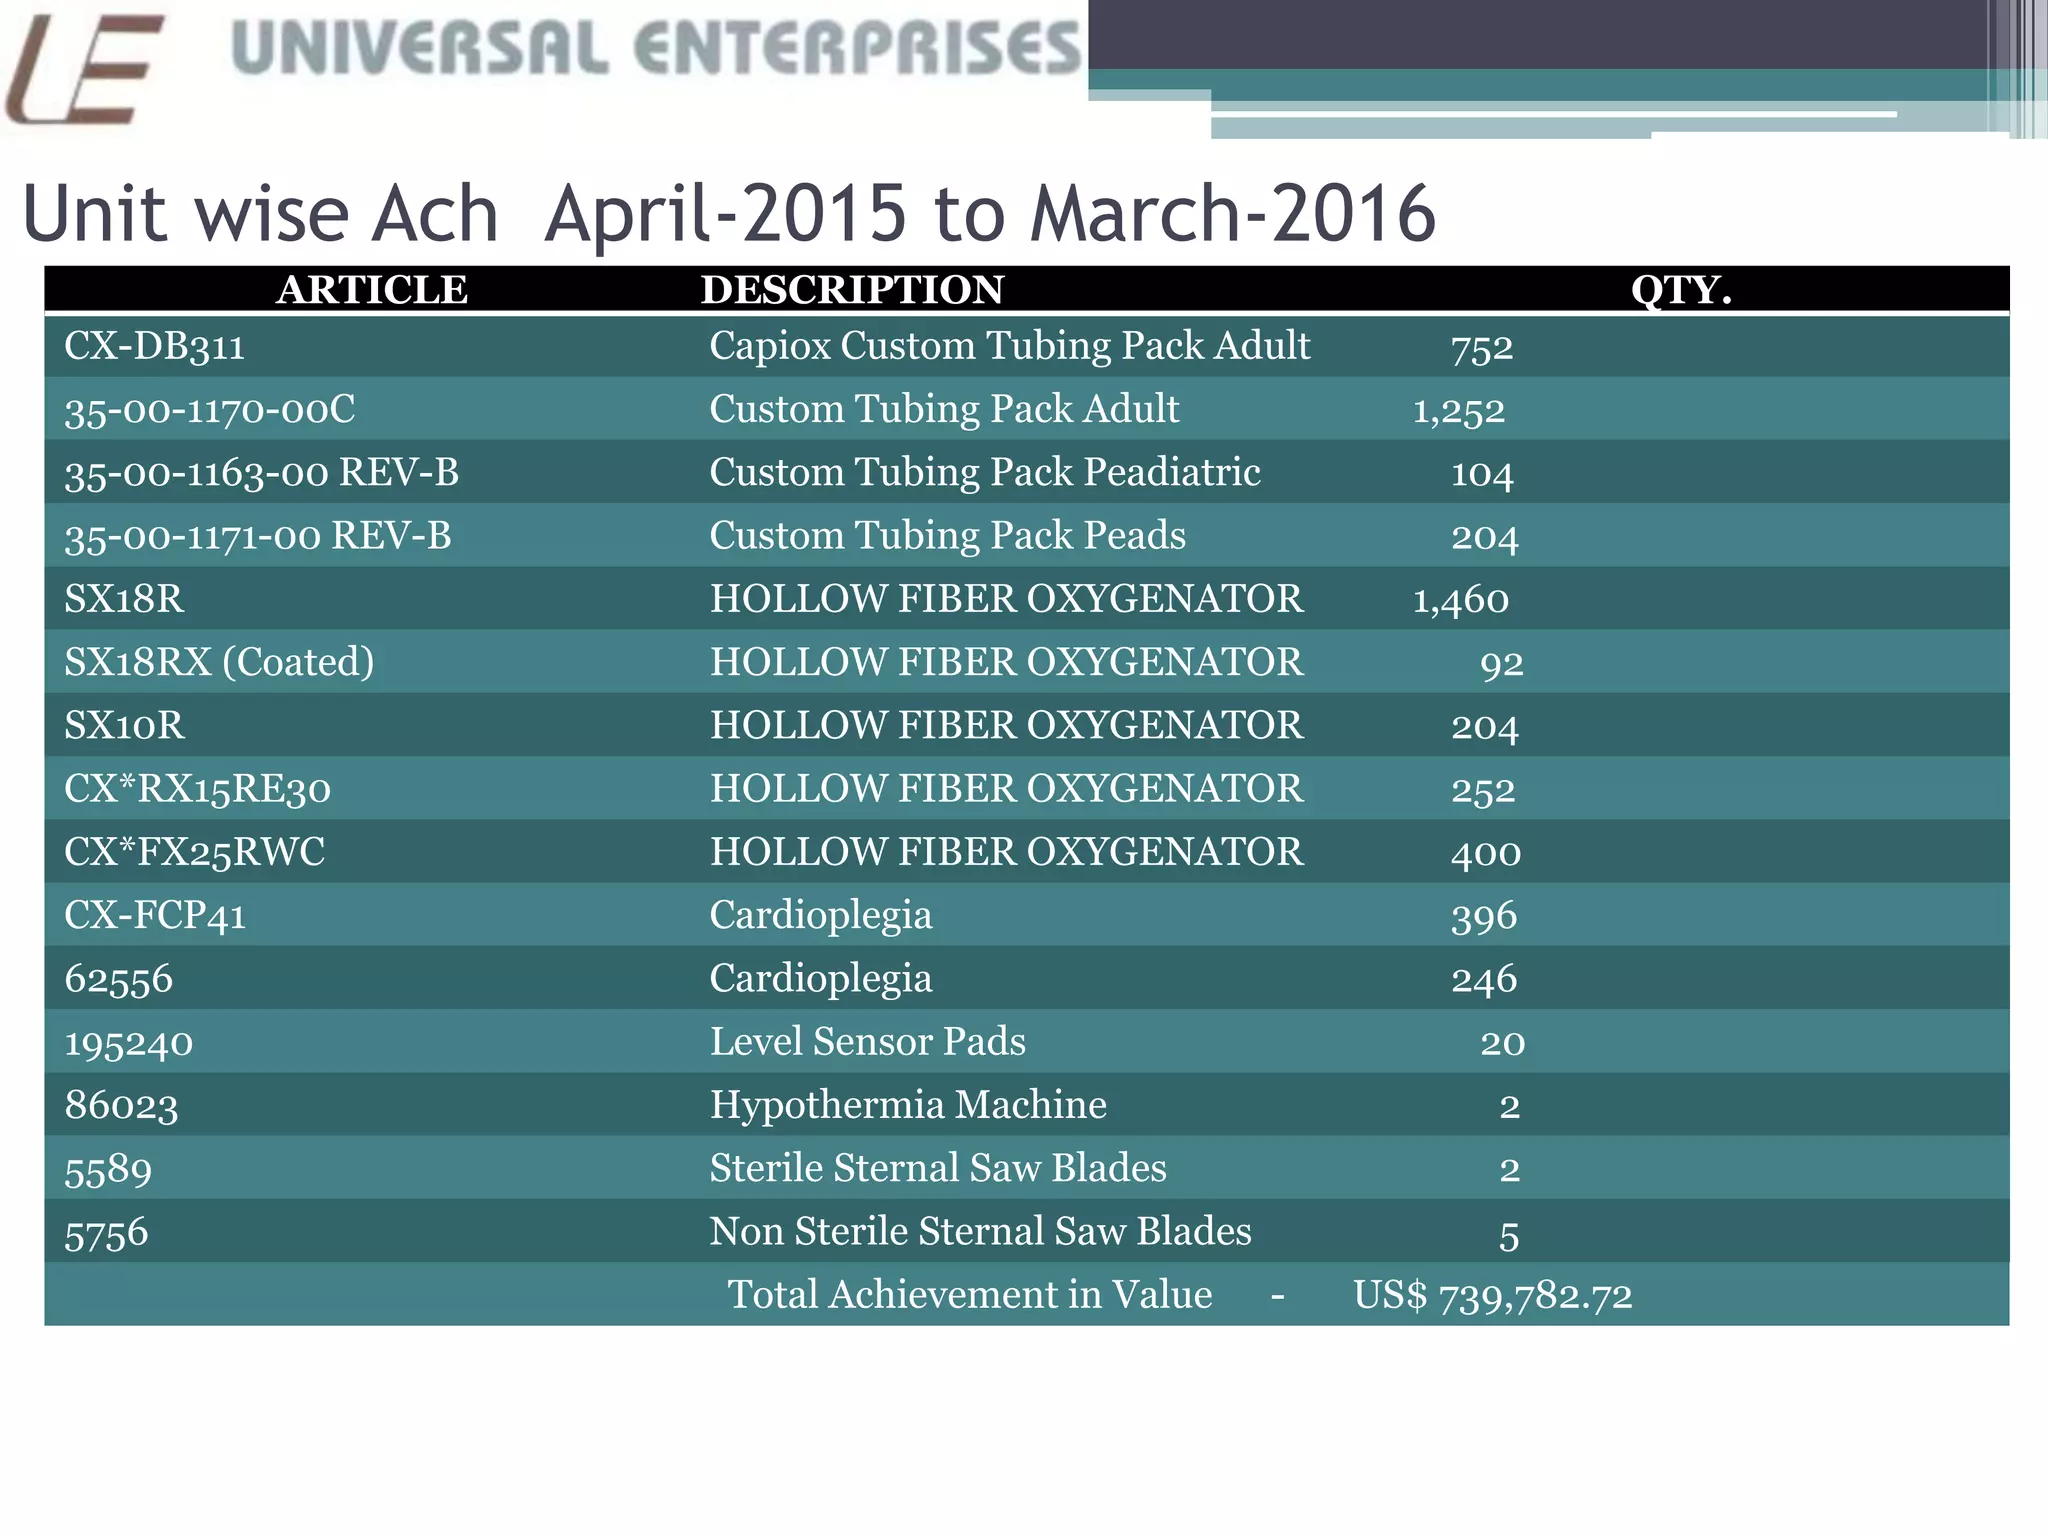Click quantity value 1,252
Image resolution: width=2048 pixels, height=1536 pixels.
[1458, 411]
